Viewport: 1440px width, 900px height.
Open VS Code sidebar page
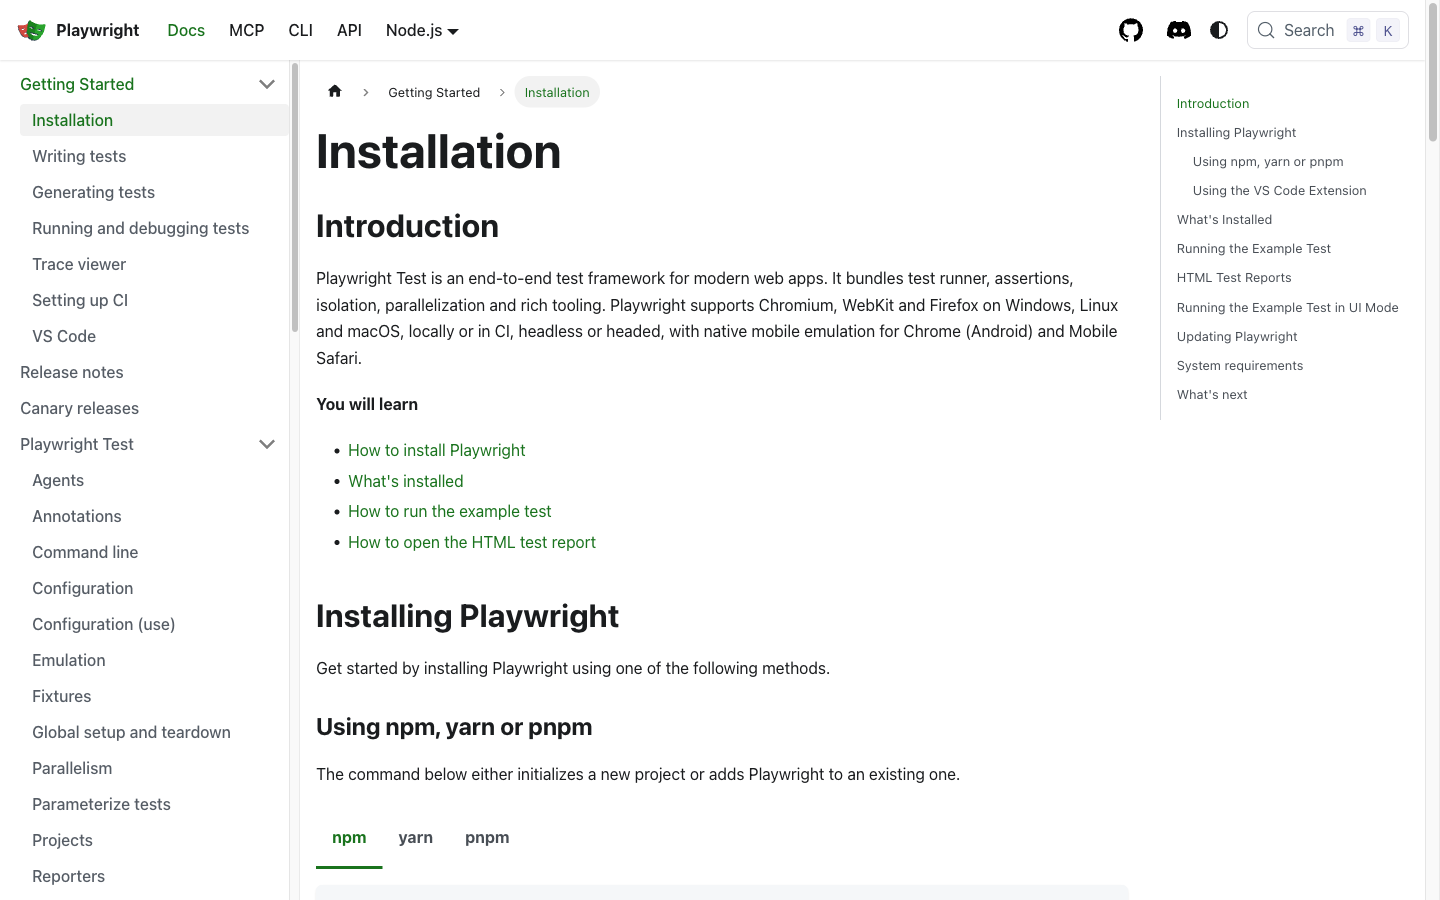[64, 336]
